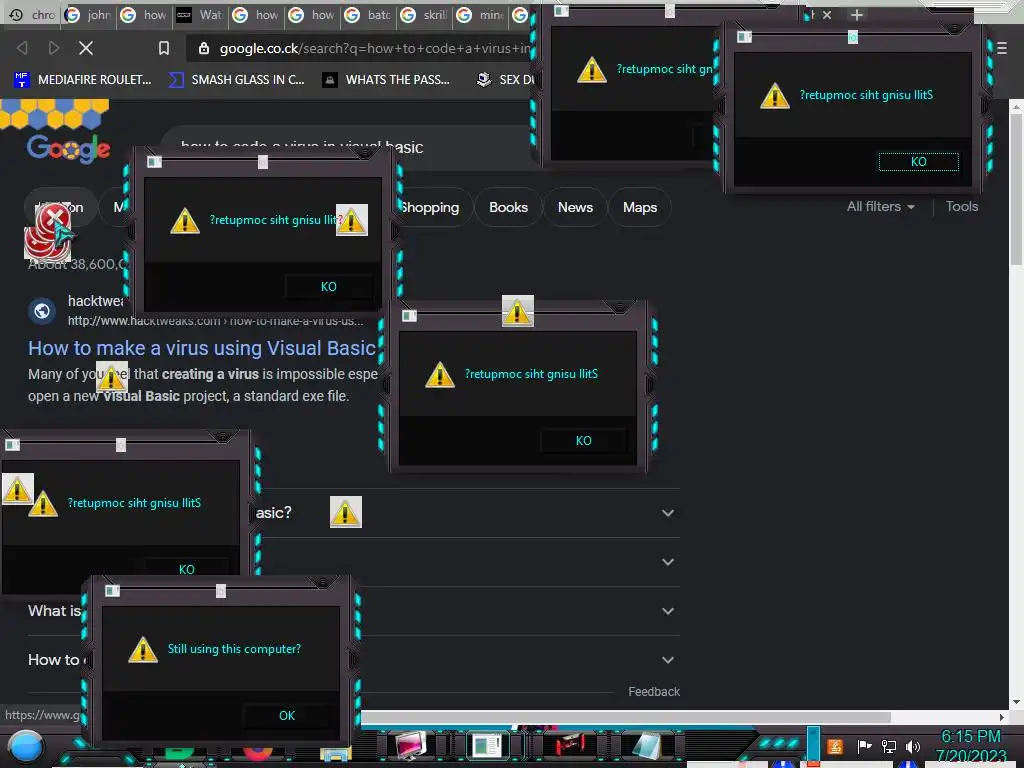Select the Books search filter
Image resolution: width=1024 pixels, height=768 pixels.
tap(508, 207)
